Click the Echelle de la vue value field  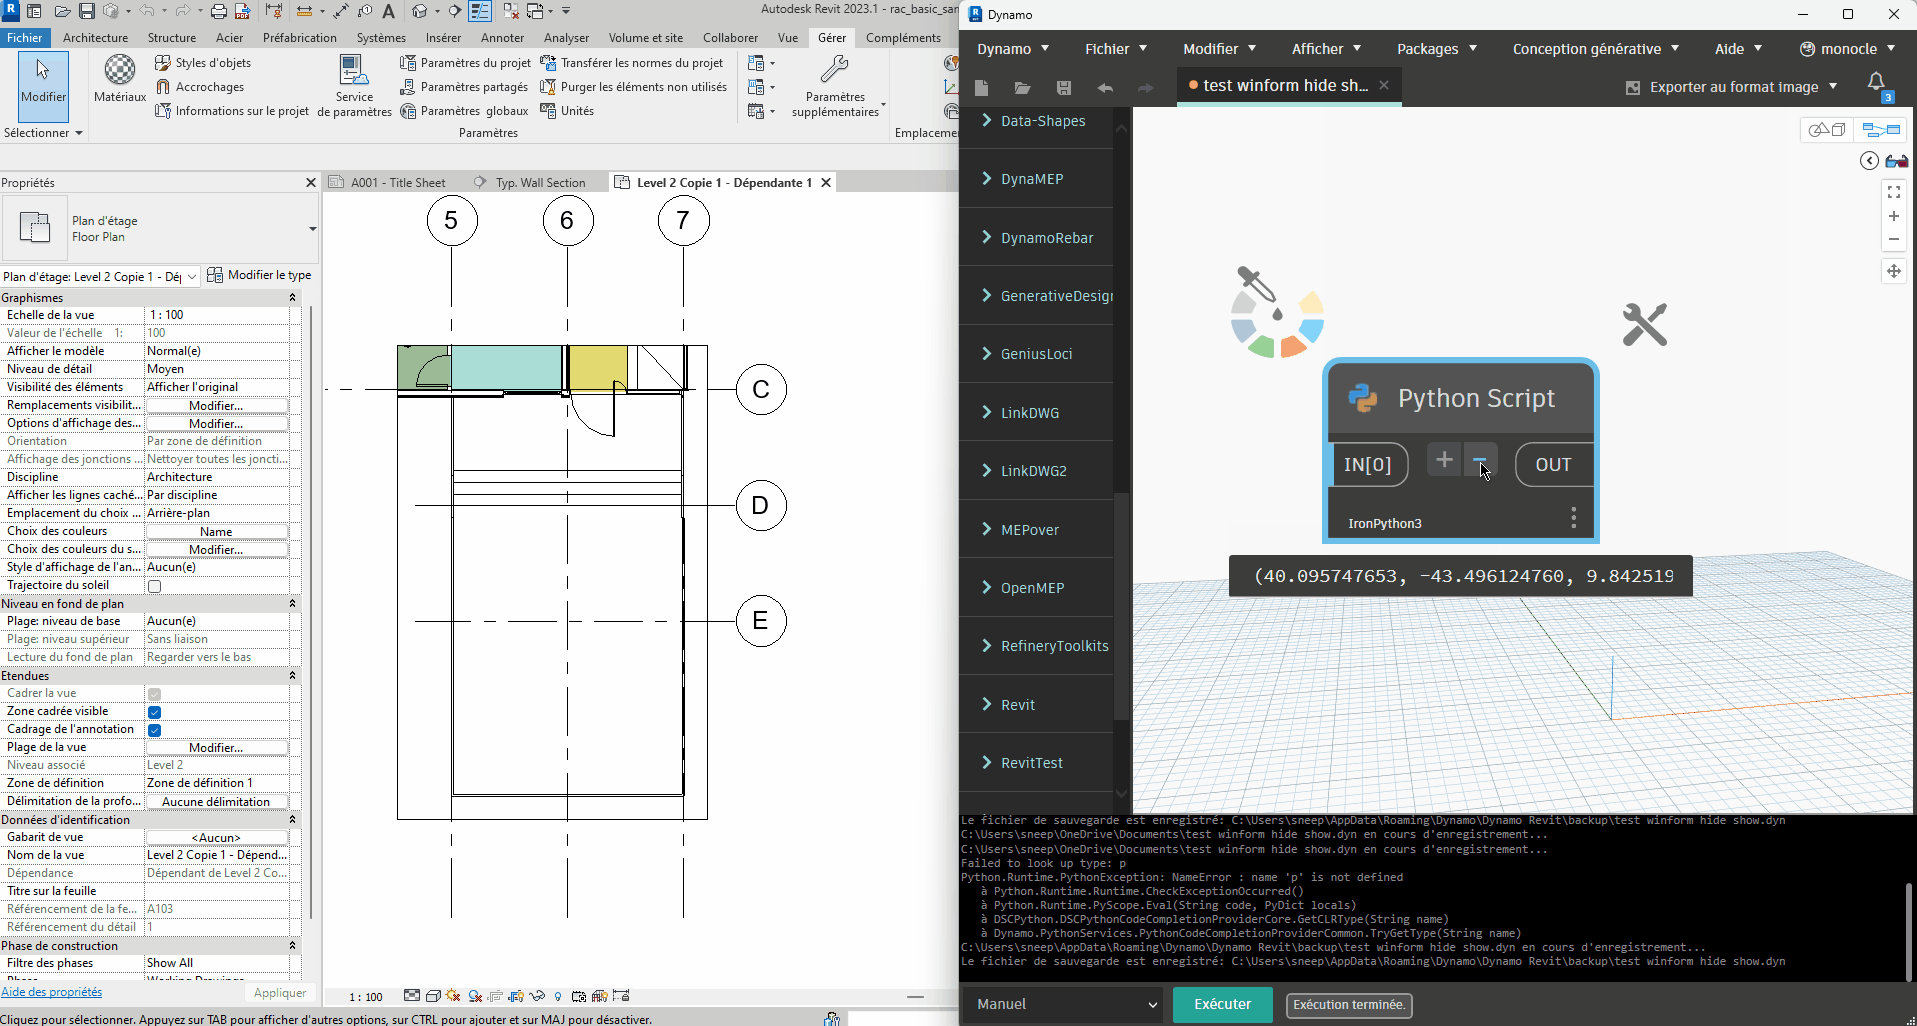point(218,315)
